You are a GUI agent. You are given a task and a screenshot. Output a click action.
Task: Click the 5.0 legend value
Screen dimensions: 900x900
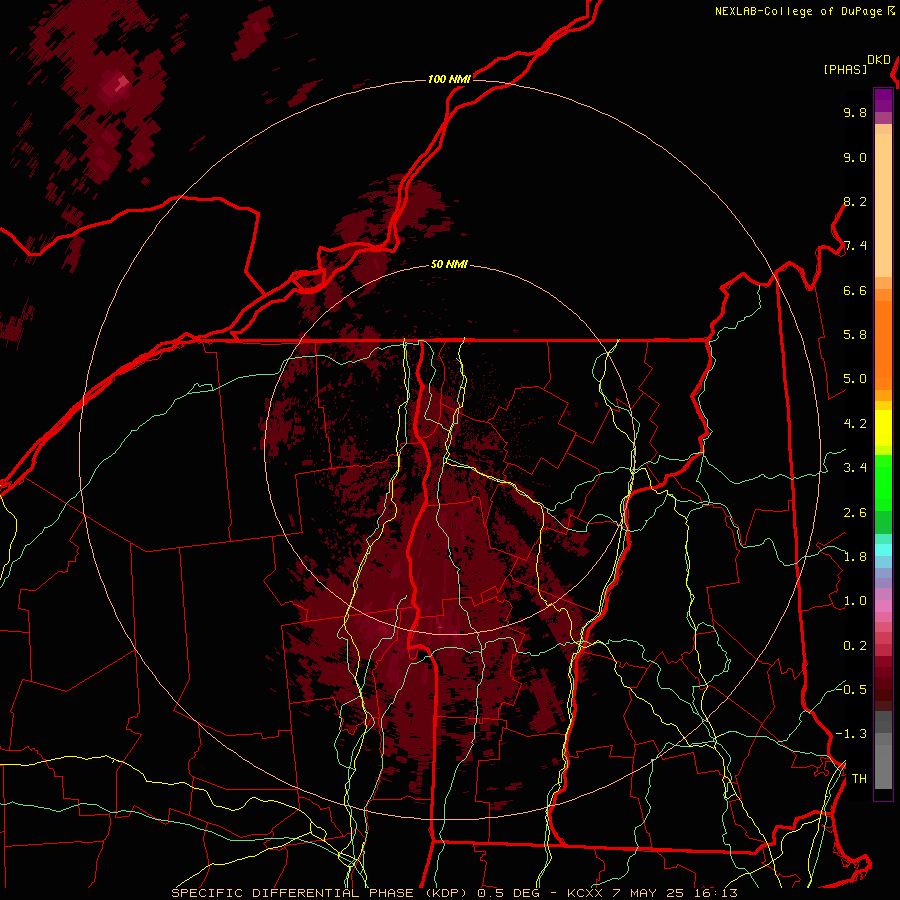[x=855, y=379]
